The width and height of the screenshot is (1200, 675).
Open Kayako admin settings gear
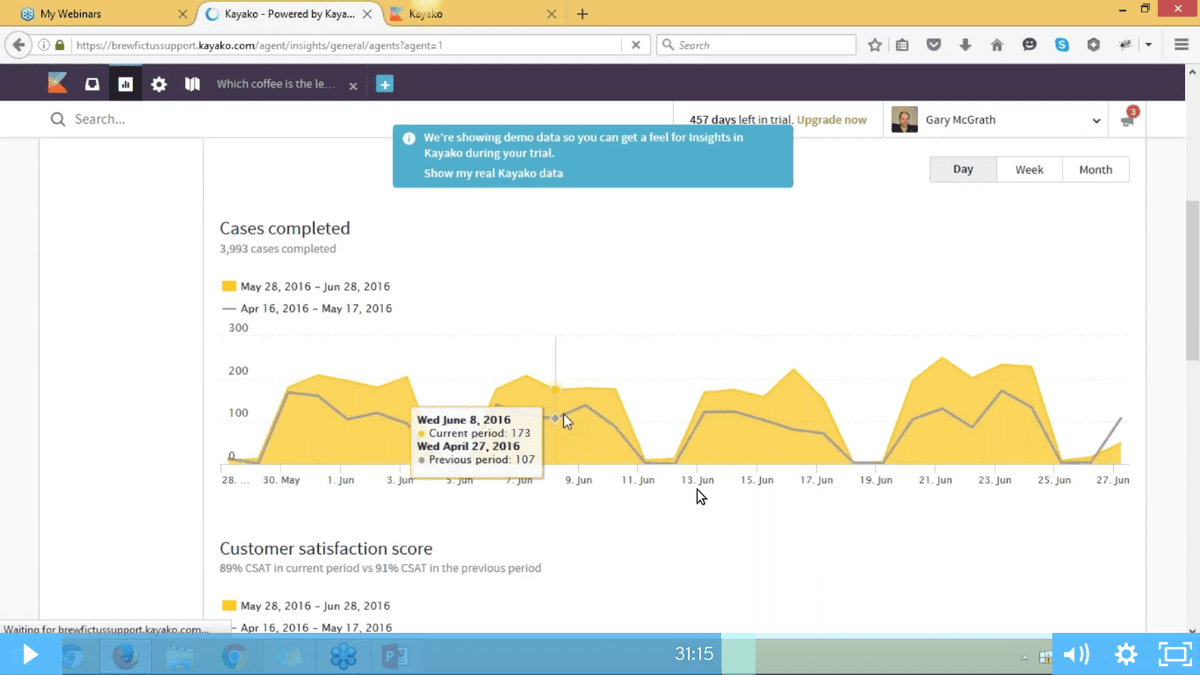coord(159,85)
